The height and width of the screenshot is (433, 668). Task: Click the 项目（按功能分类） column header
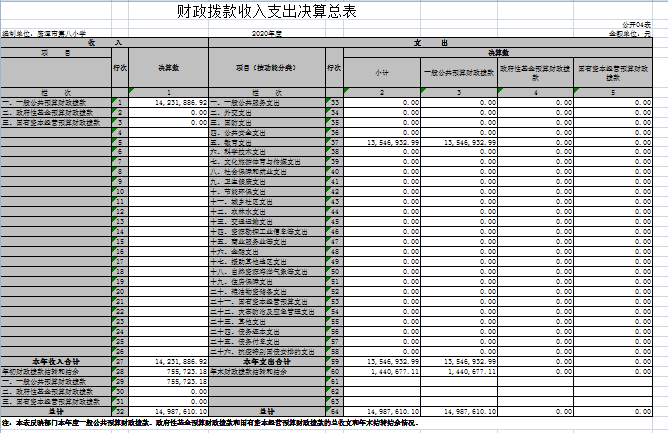tap(267, 68)
